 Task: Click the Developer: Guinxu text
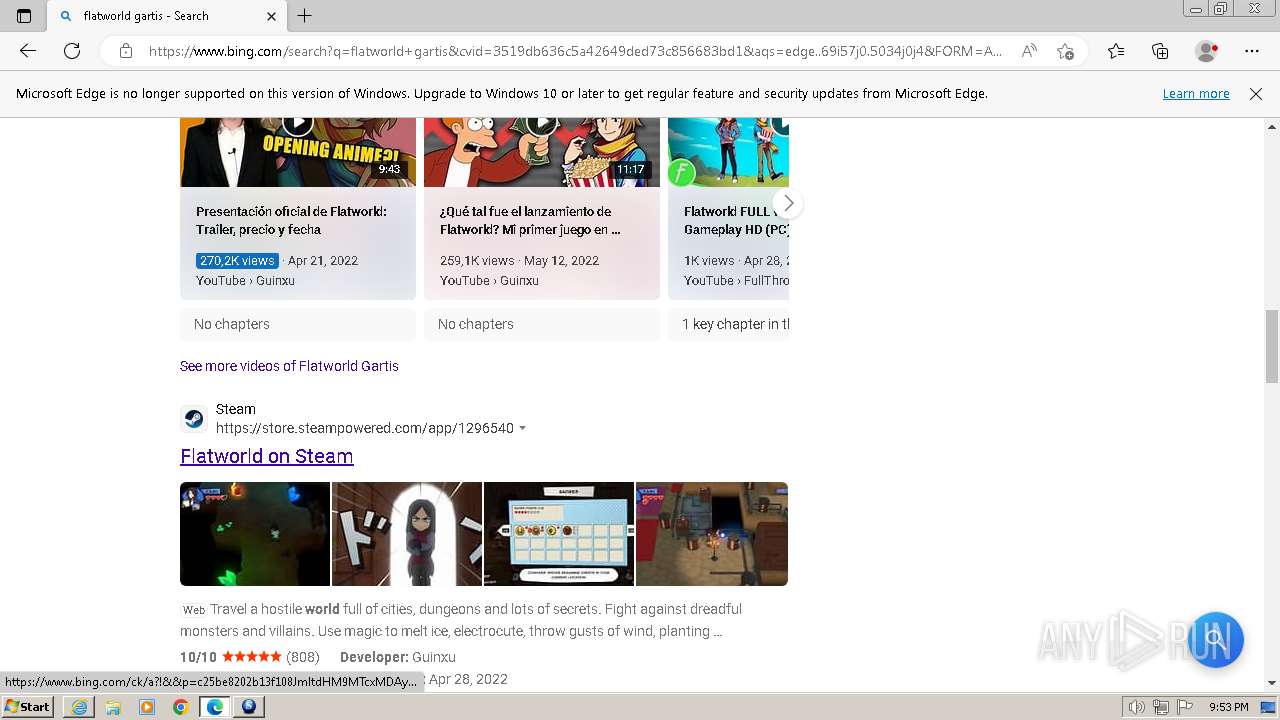click(x=398, y=657)
